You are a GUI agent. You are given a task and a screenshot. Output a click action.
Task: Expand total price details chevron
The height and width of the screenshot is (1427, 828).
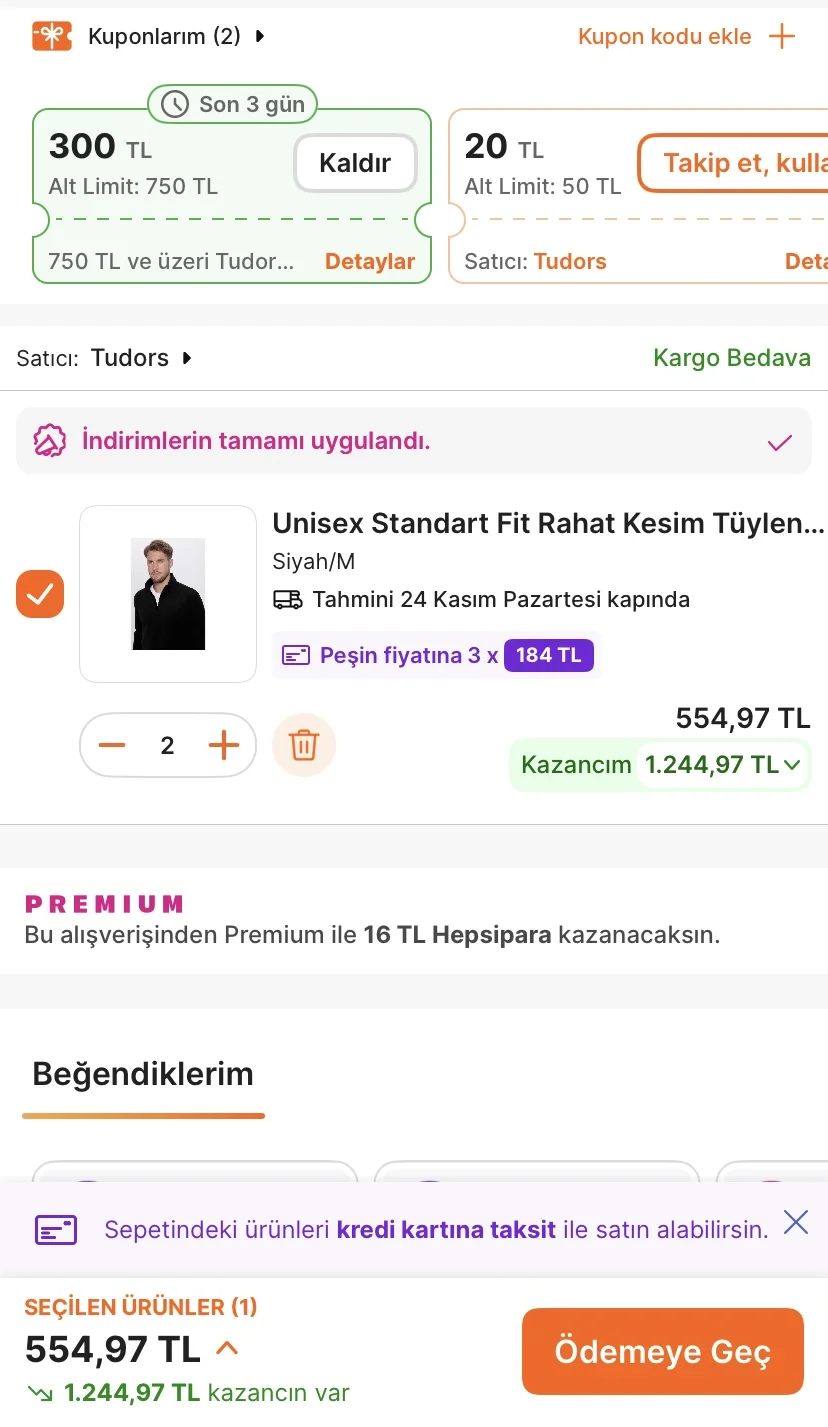coord(227,1349)
